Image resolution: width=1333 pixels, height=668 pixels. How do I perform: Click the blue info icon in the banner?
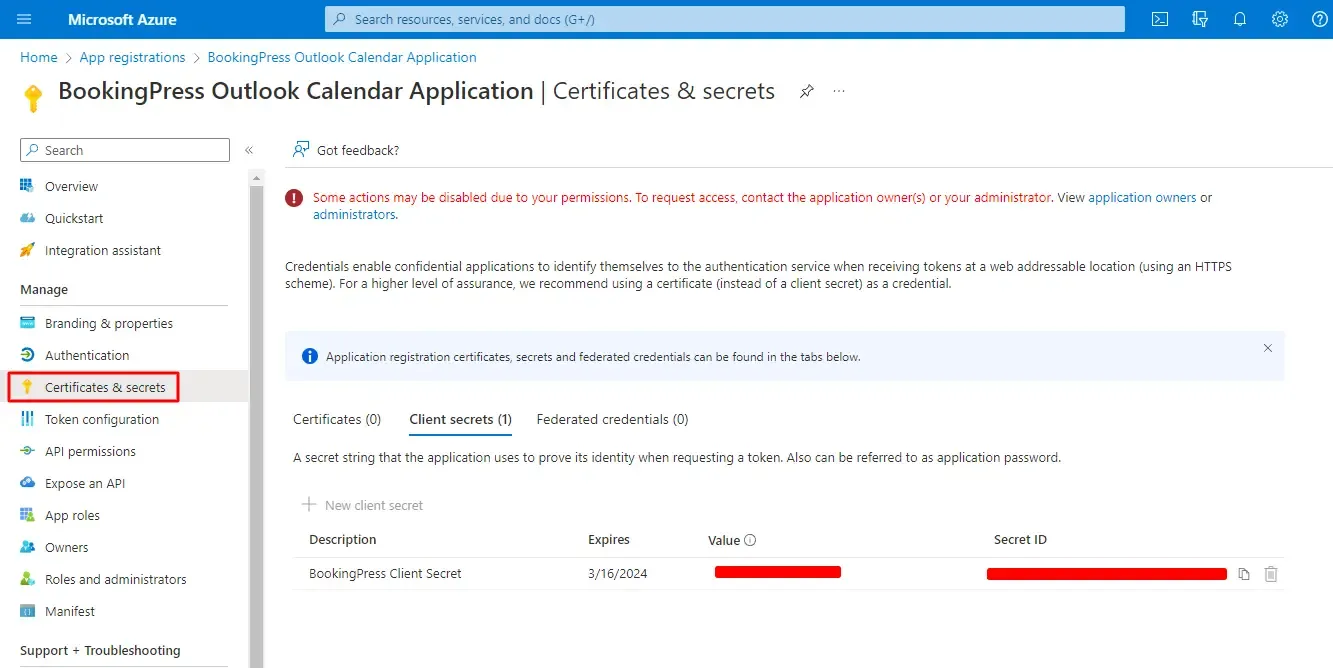309,357
